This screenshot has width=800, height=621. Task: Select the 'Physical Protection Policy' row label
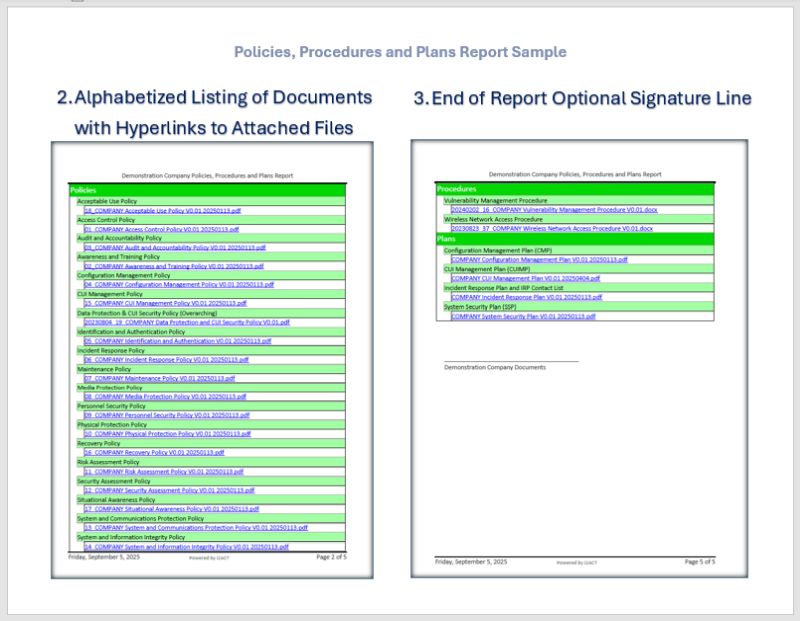point(112,425)
